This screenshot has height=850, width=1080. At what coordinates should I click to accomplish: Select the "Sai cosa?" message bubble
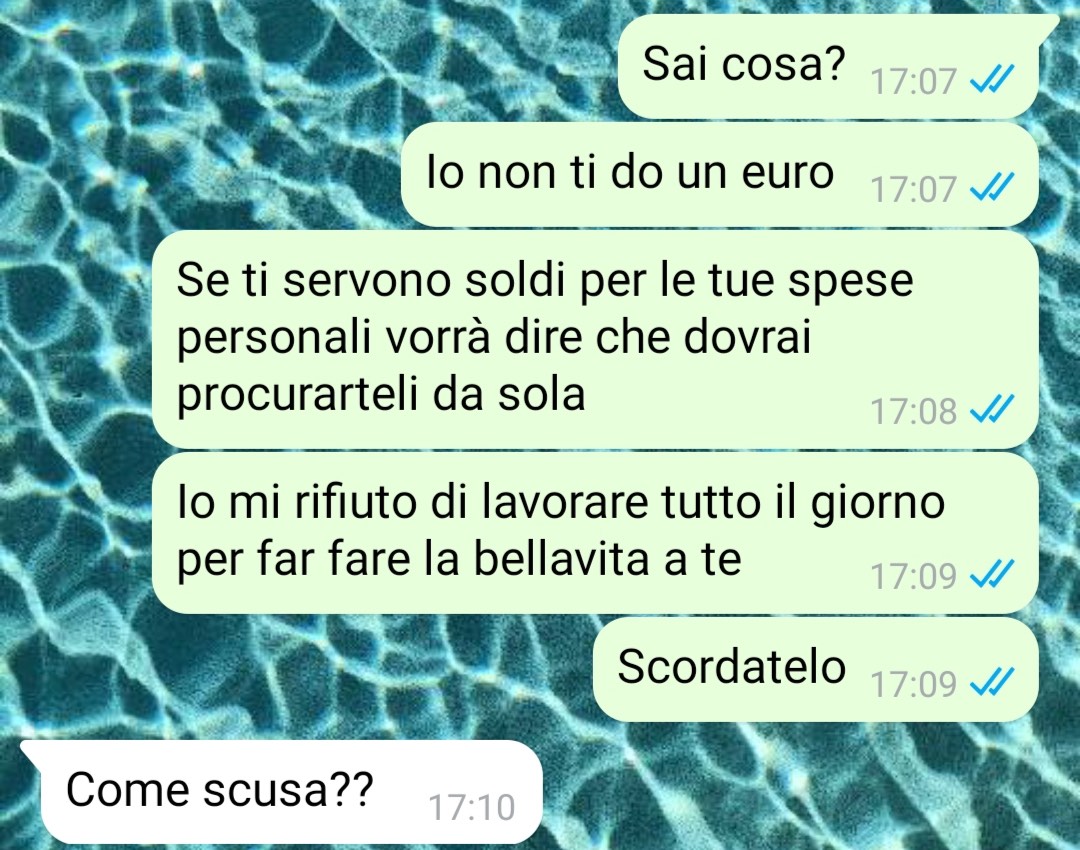point(829,67)
